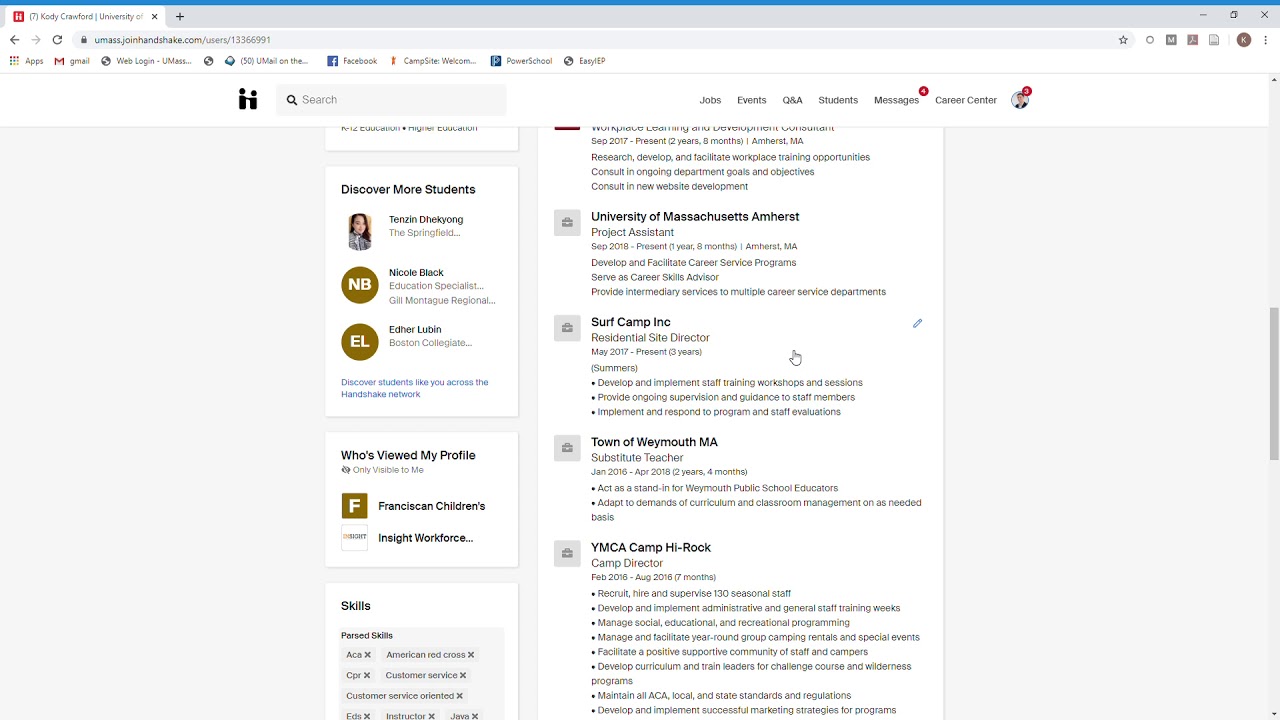Screen dimensions: 1280x720
Task: Bookmark this page with the star
Action: (x=1123, y=40)
